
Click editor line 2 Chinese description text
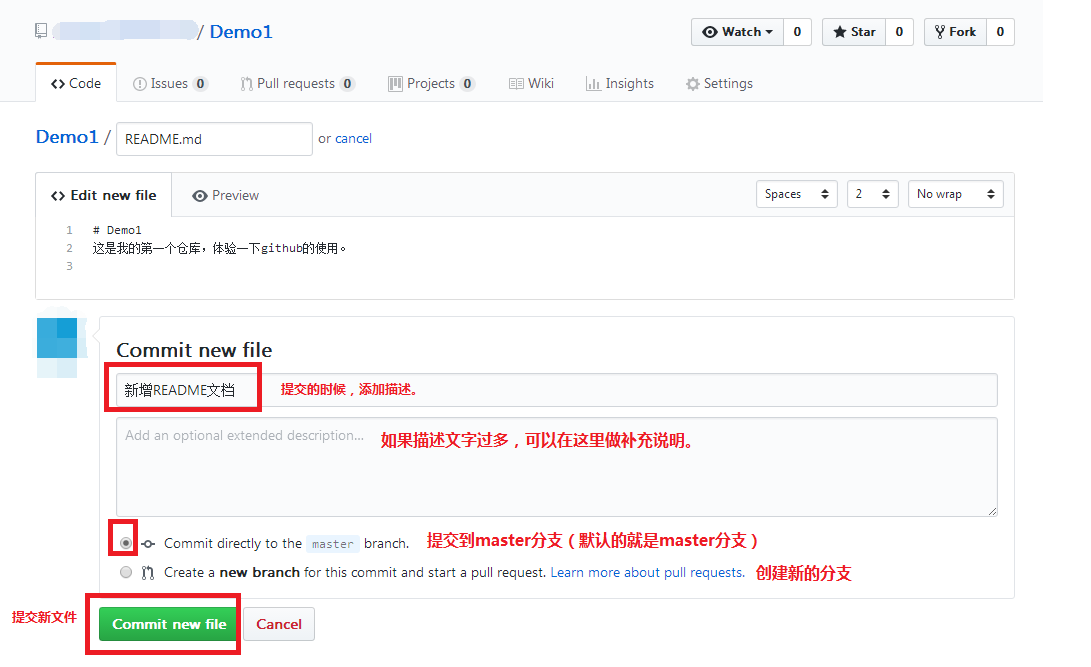pyautogui.click(x=219, y=248)
